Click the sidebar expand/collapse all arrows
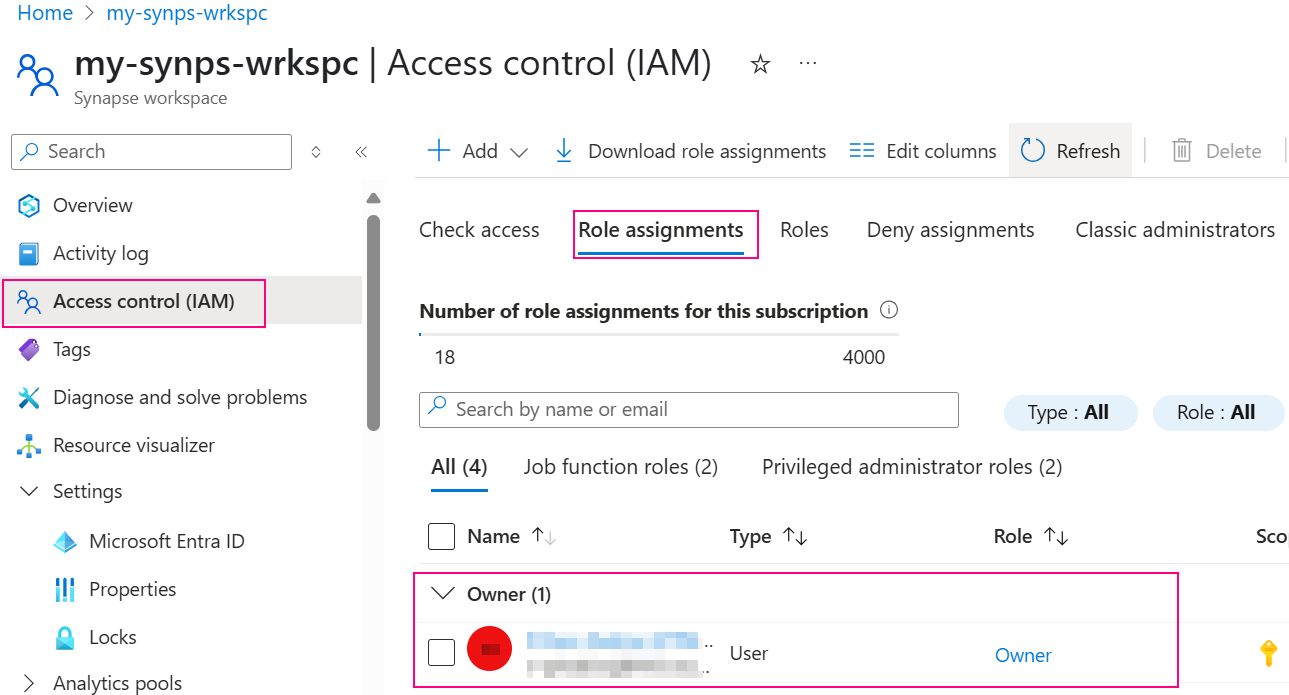 [x=316, y=152]
